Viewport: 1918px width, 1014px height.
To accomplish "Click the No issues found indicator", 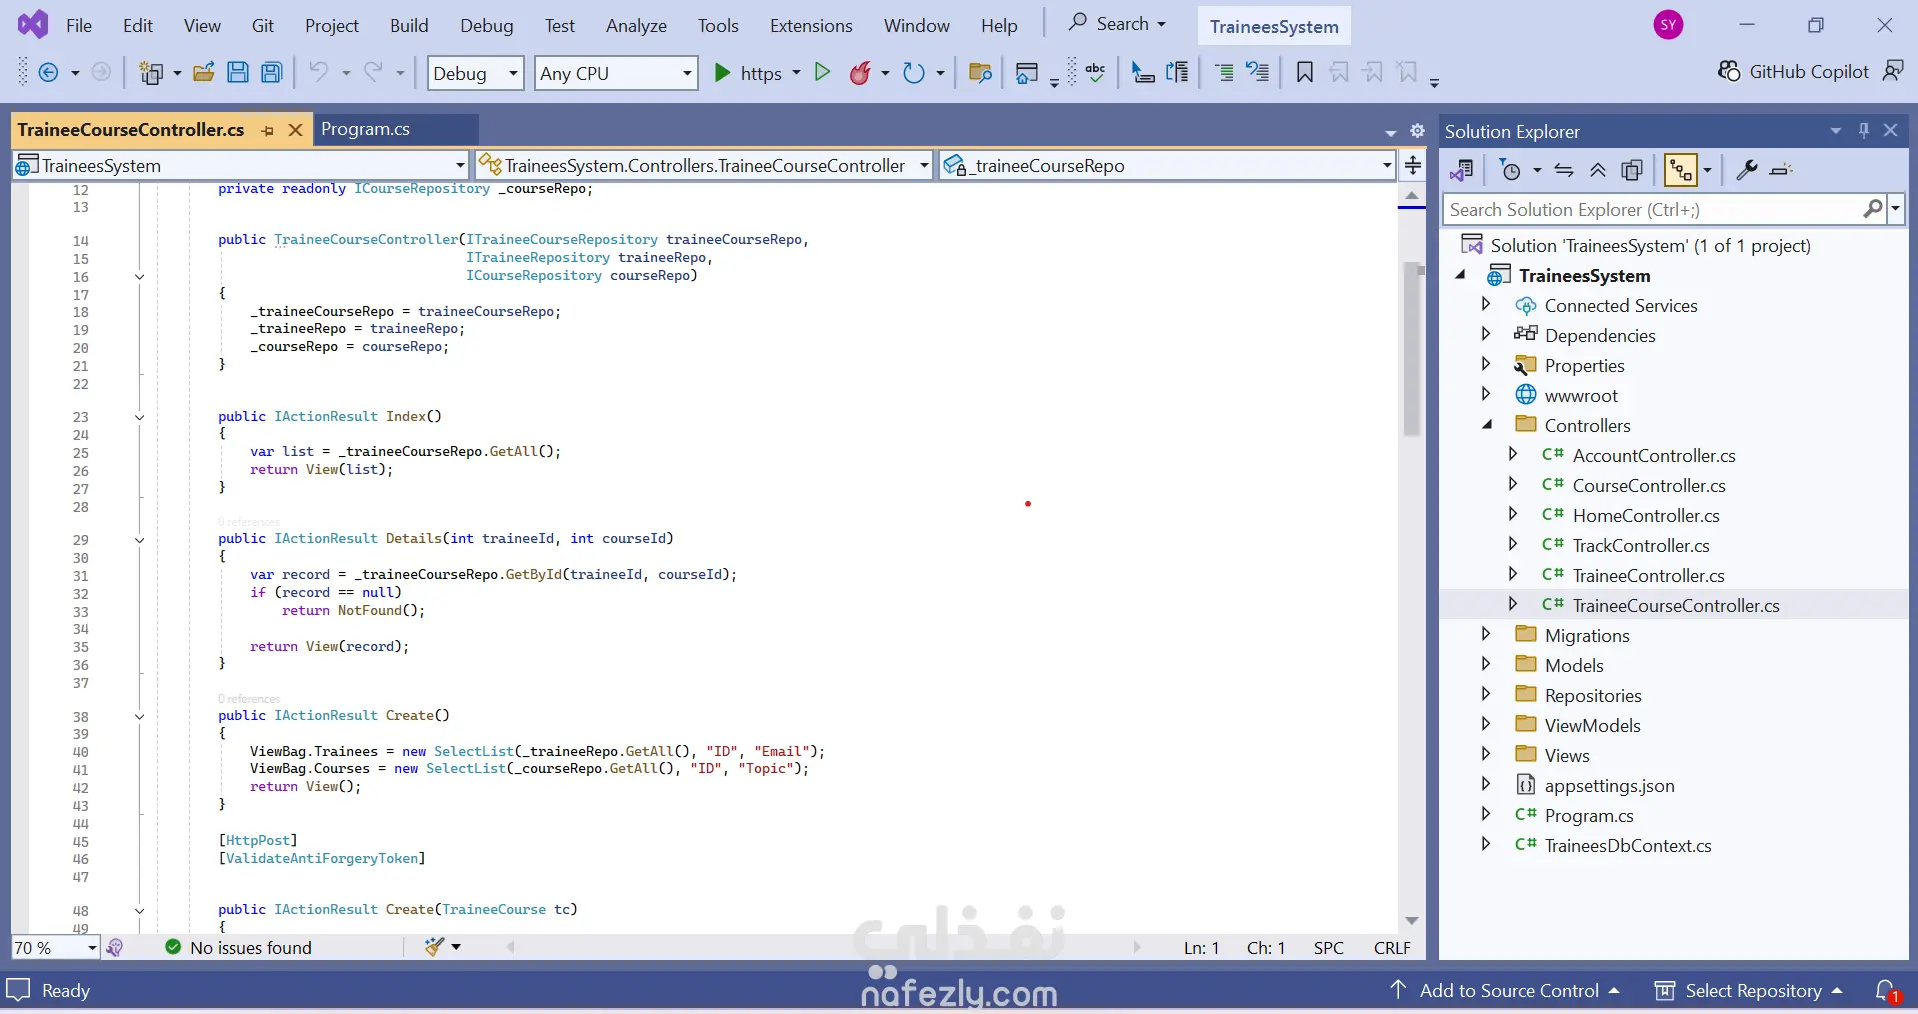I will 239,948.
